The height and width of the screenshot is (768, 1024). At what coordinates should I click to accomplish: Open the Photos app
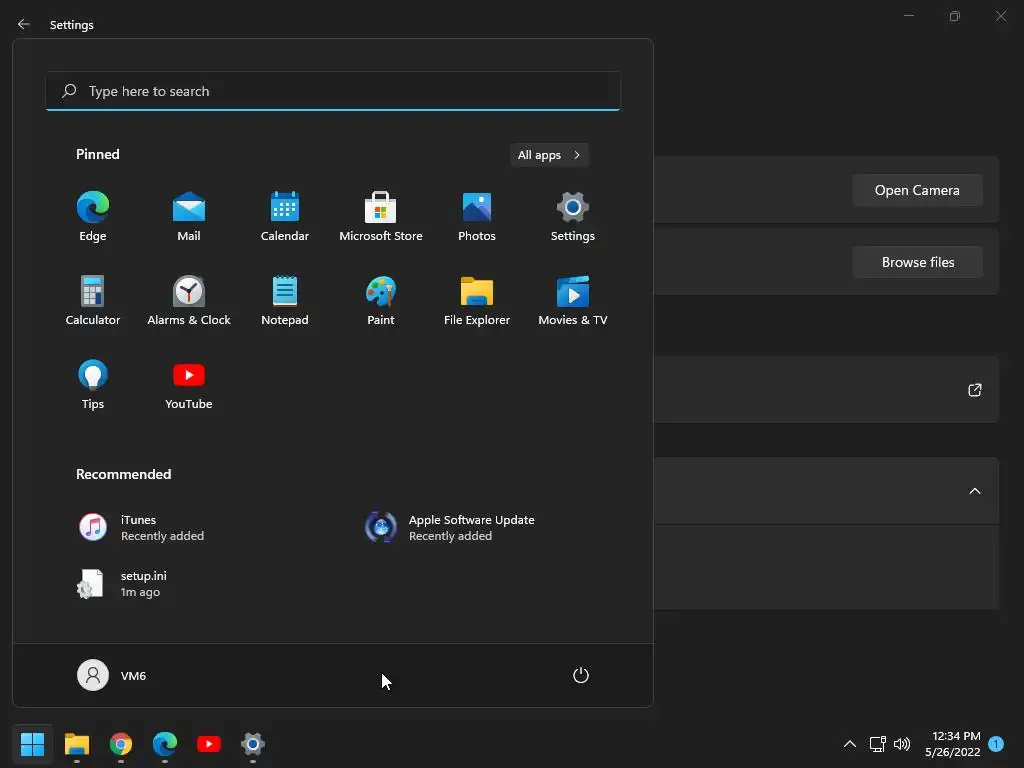point(477,217)
